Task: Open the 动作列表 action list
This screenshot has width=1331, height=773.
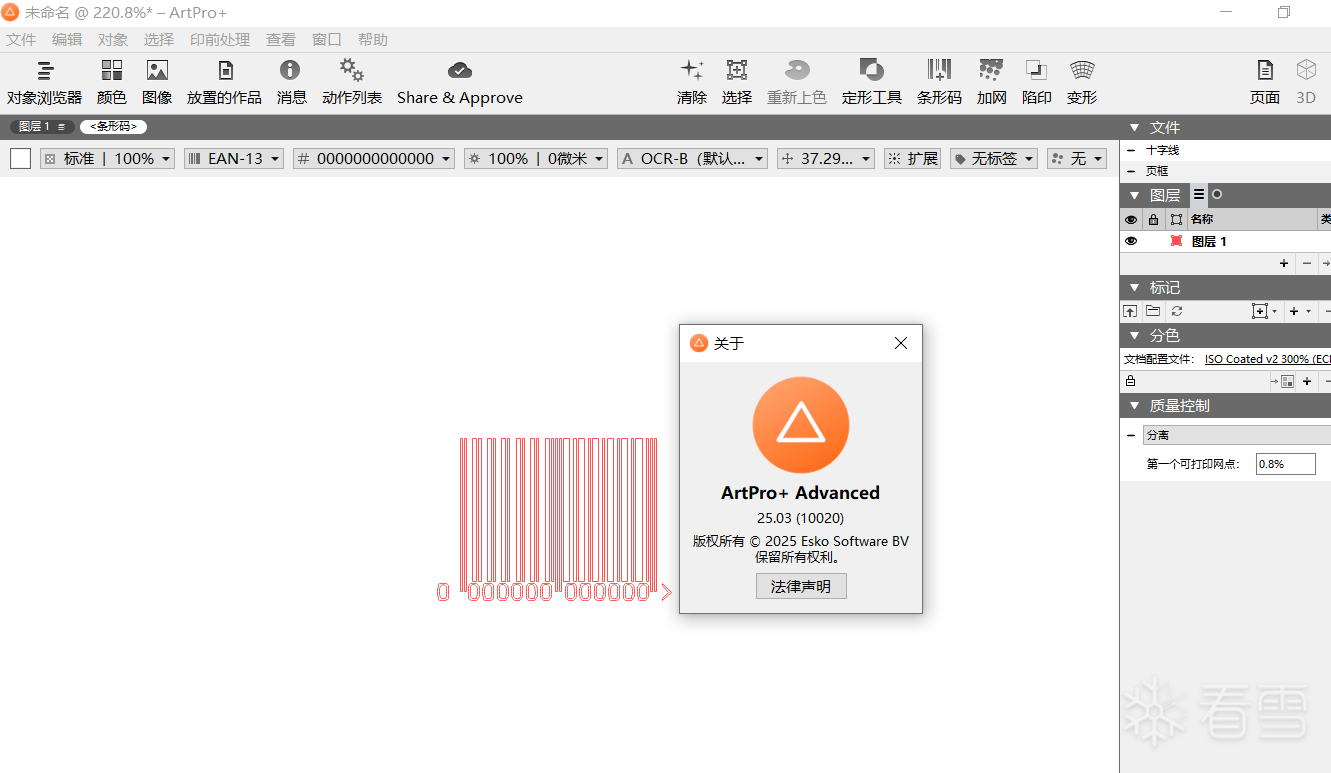Action: tap(352, 82)
